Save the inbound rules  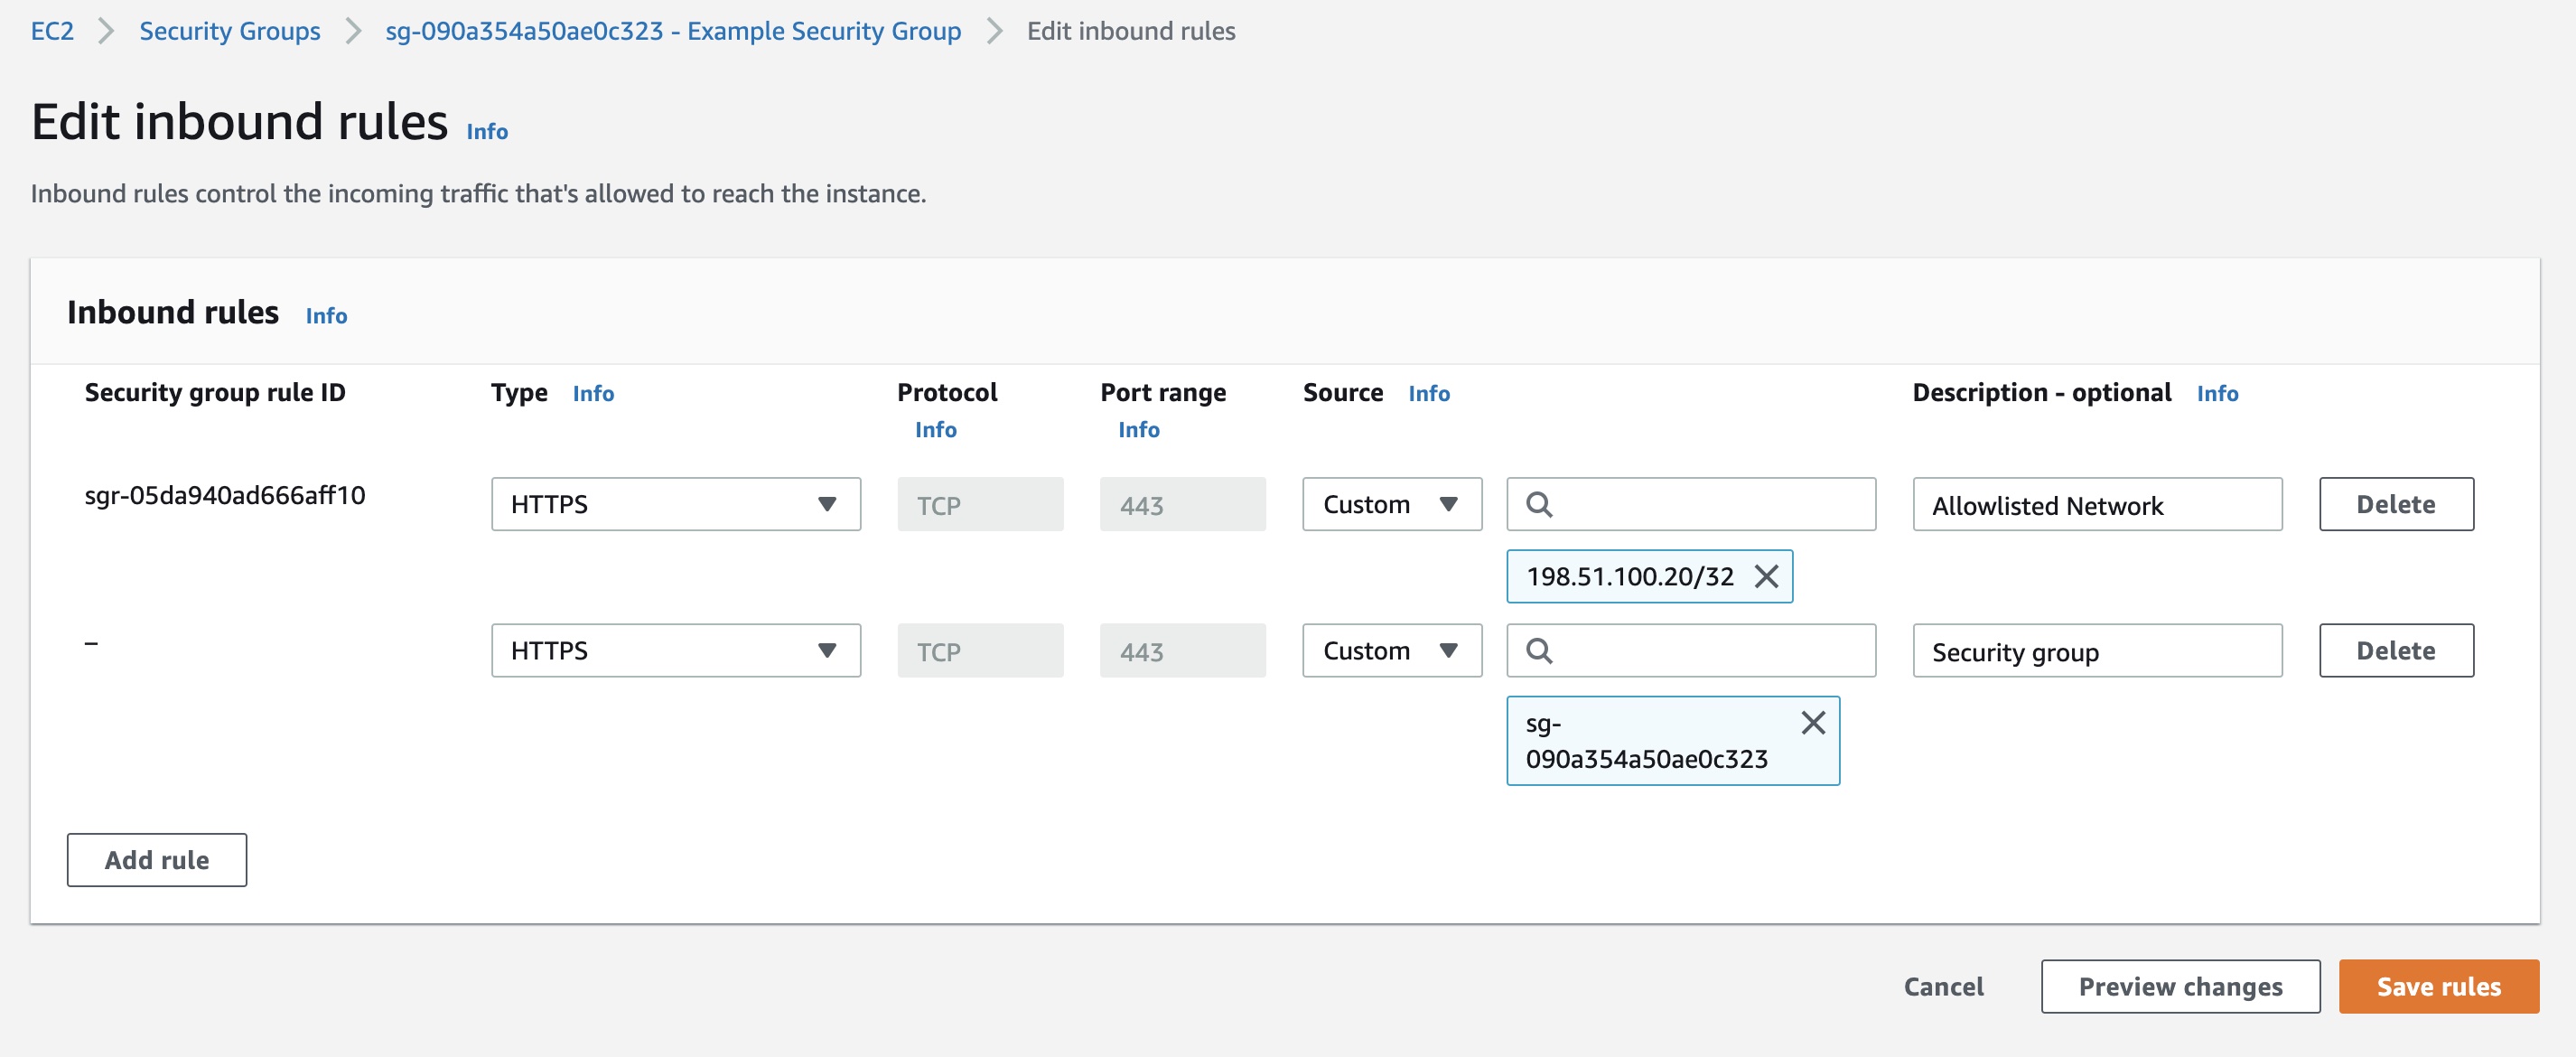point(2437,986)
